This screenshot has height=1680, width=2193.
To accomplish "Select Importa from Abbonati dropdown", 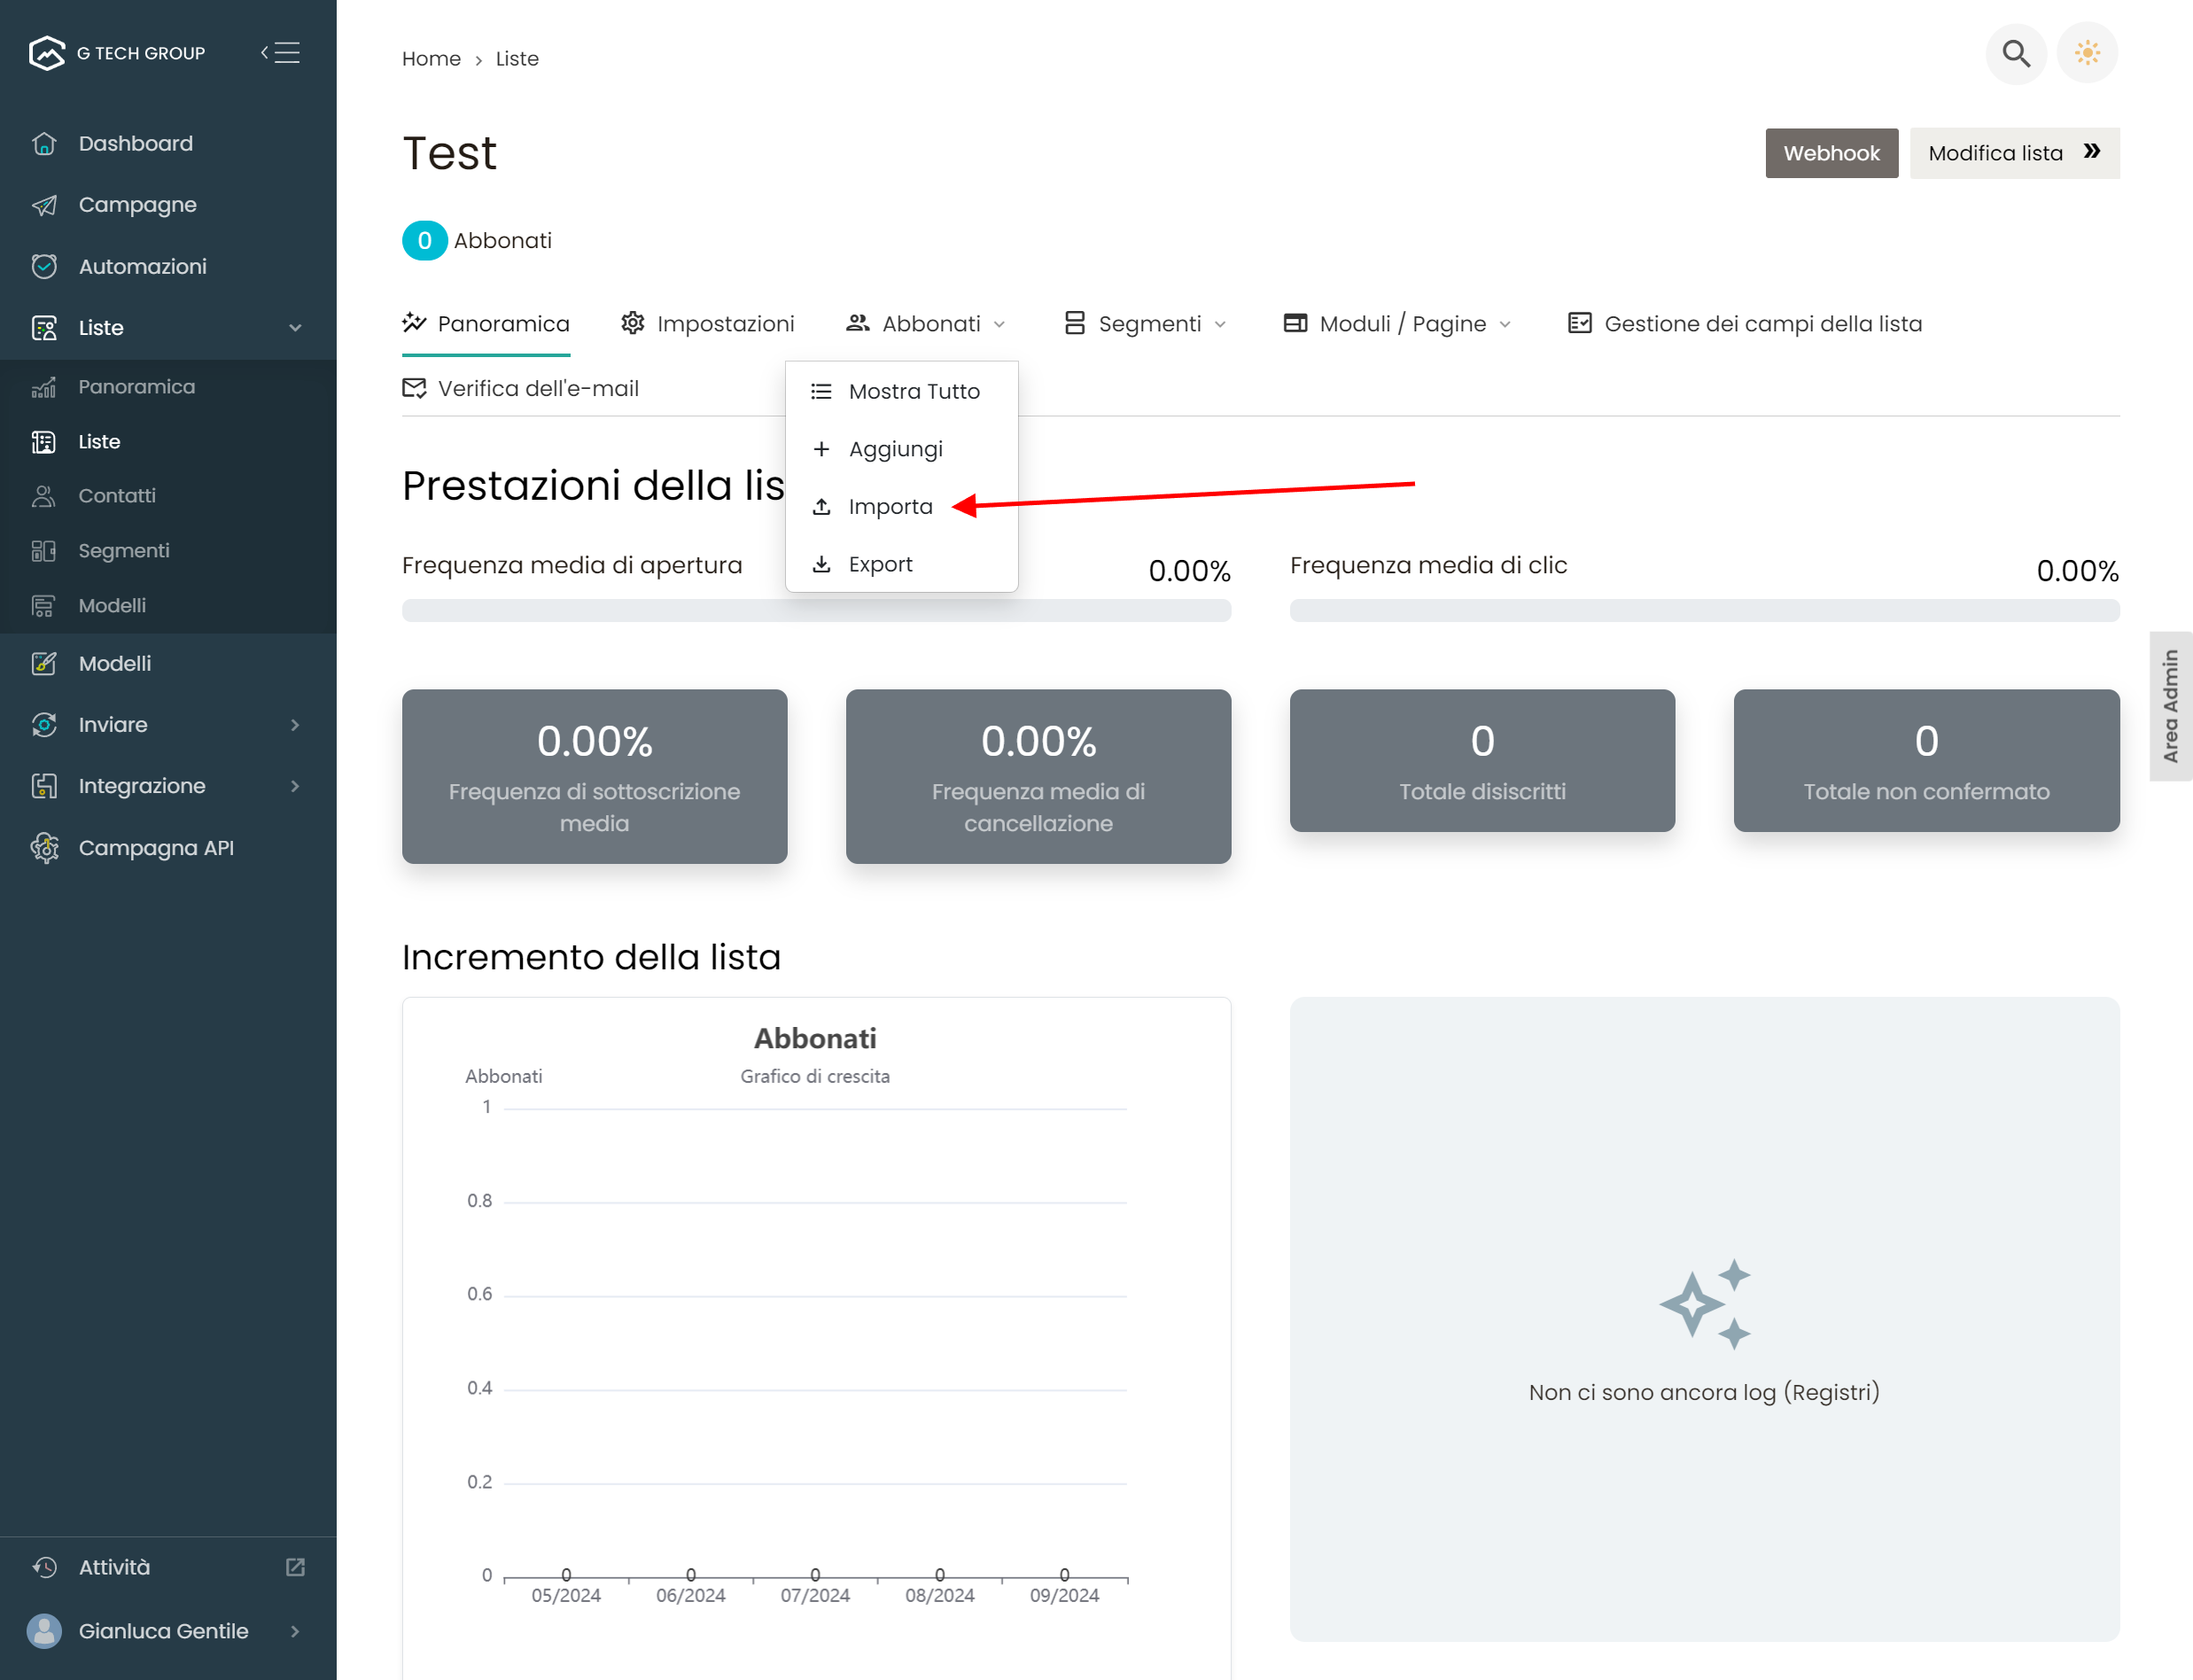I will point(889,507).
